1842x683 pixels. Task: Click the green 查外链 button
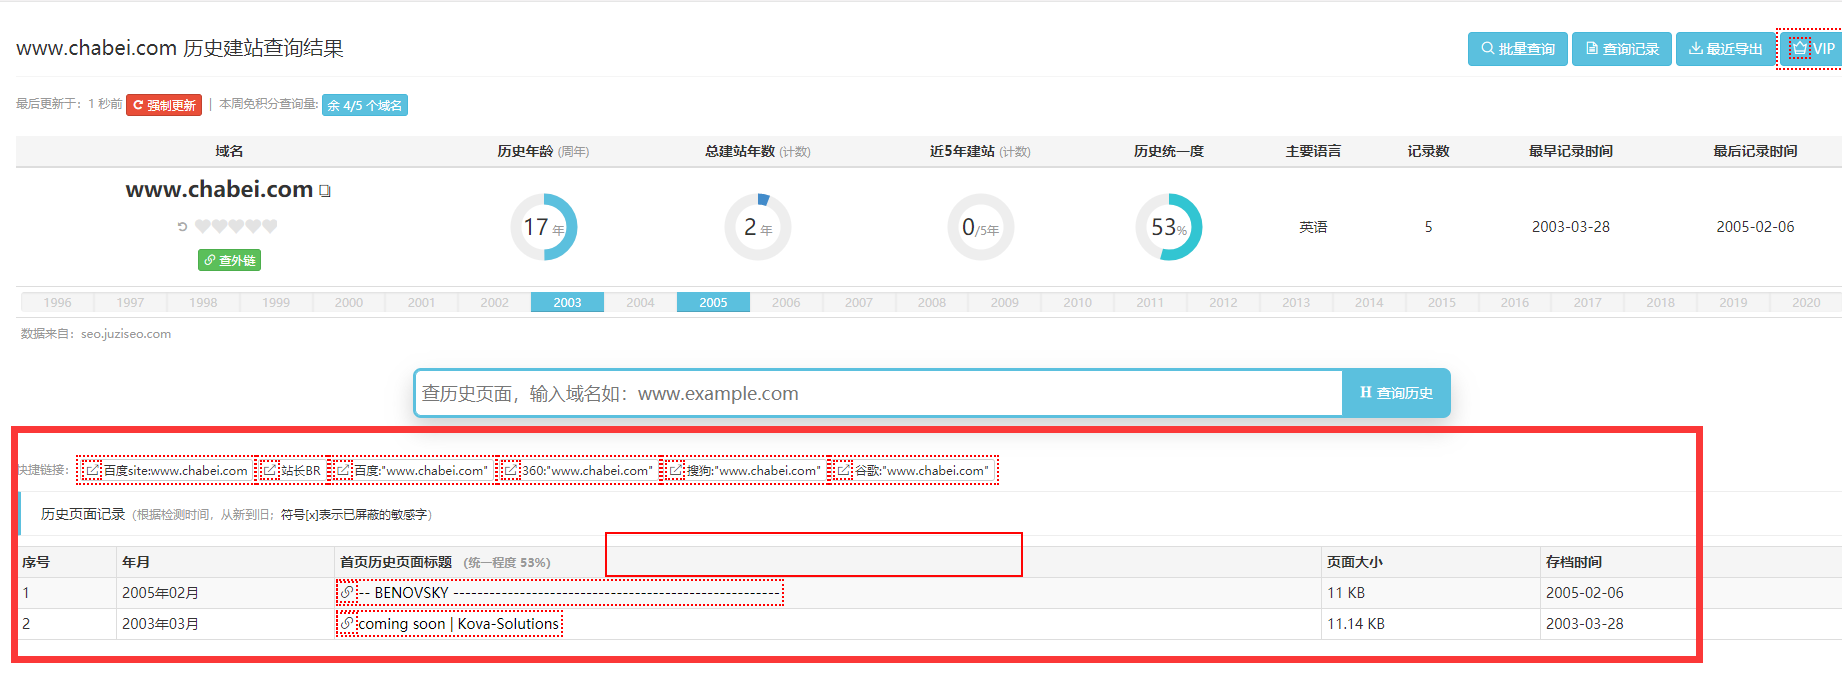(x=229, y=260)
